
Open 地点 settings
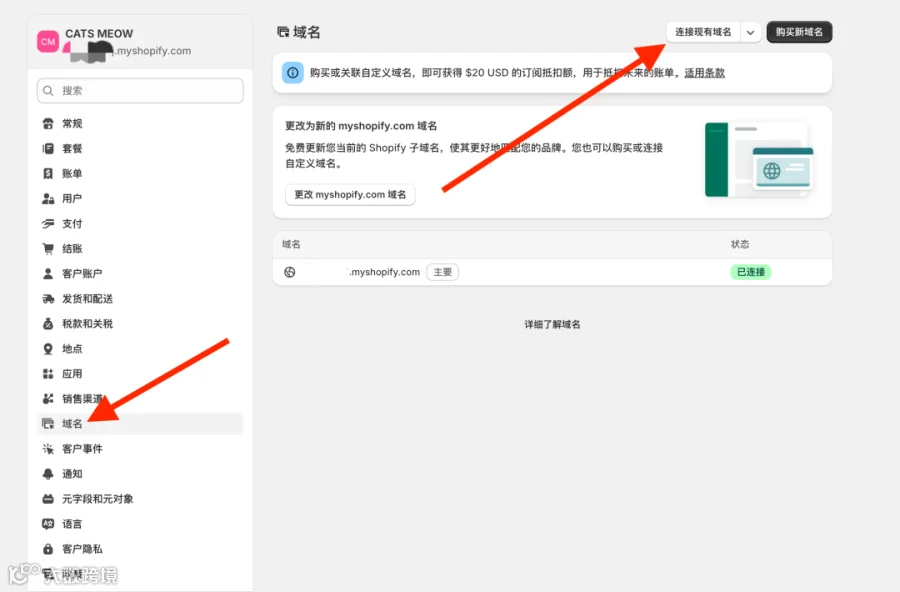pos(140,349)
